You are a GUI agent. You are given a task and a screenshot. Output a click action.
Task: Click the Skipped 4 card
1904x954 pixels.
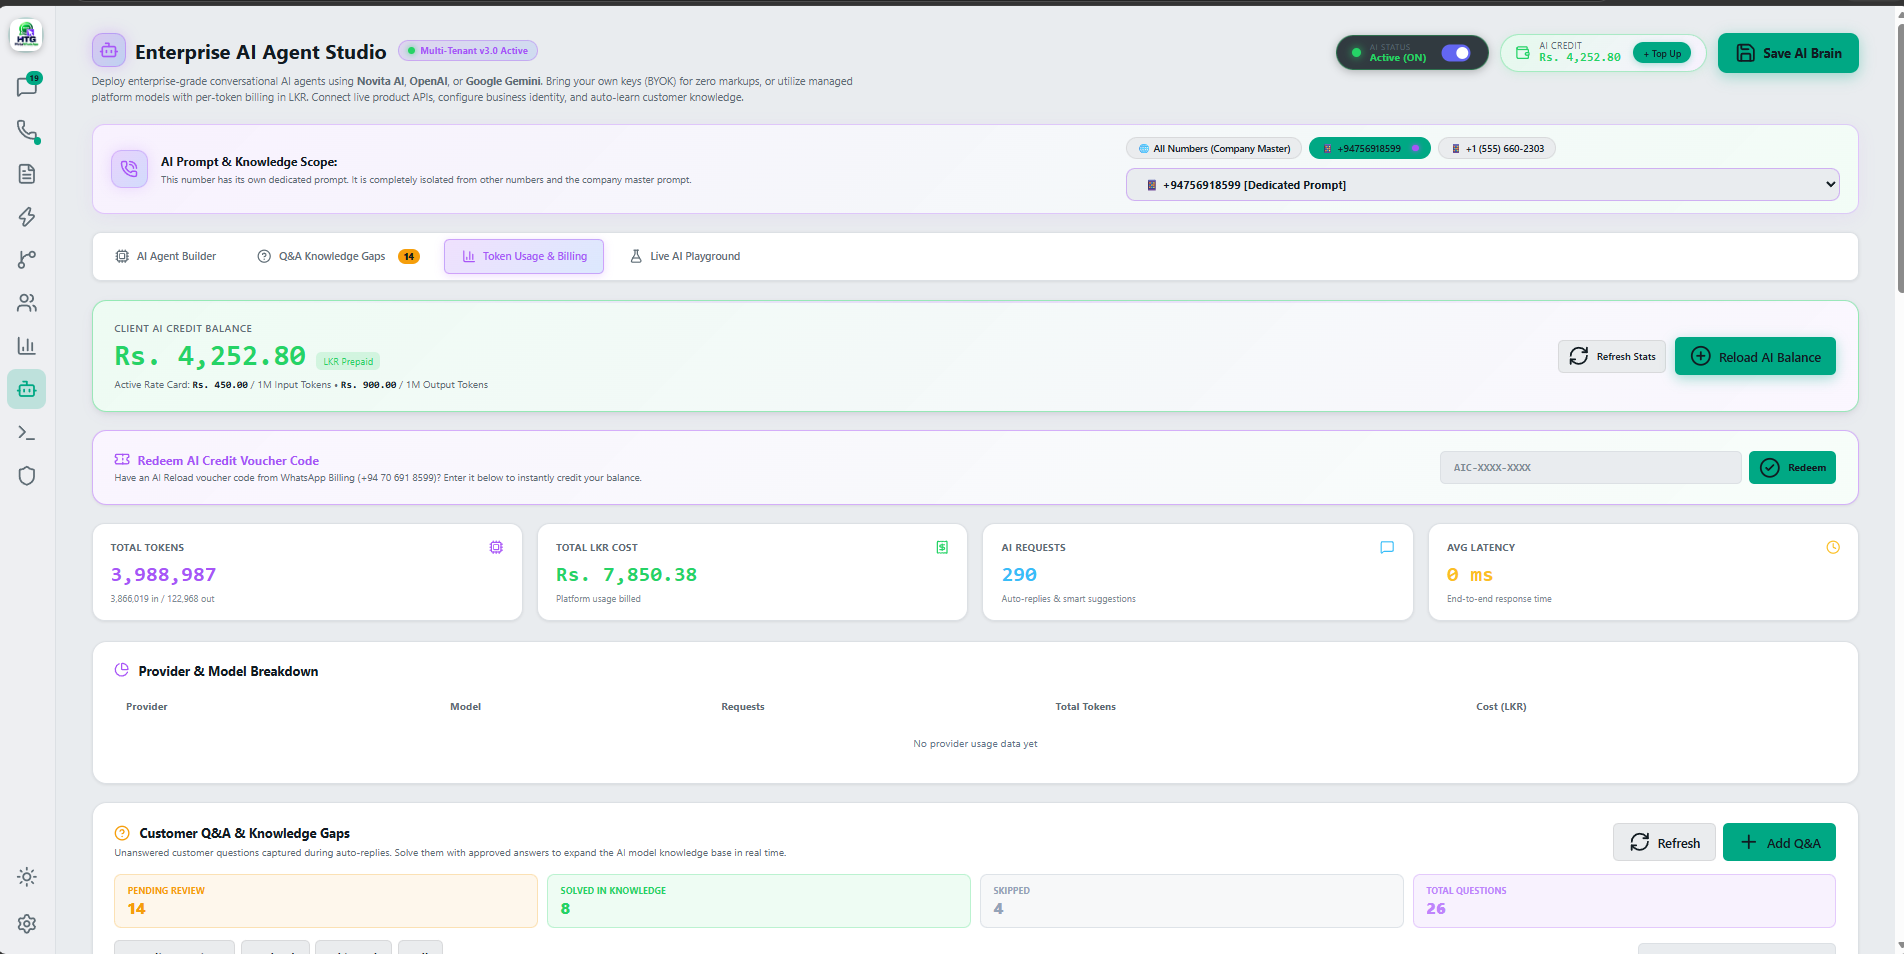[x=1192, y=901]
